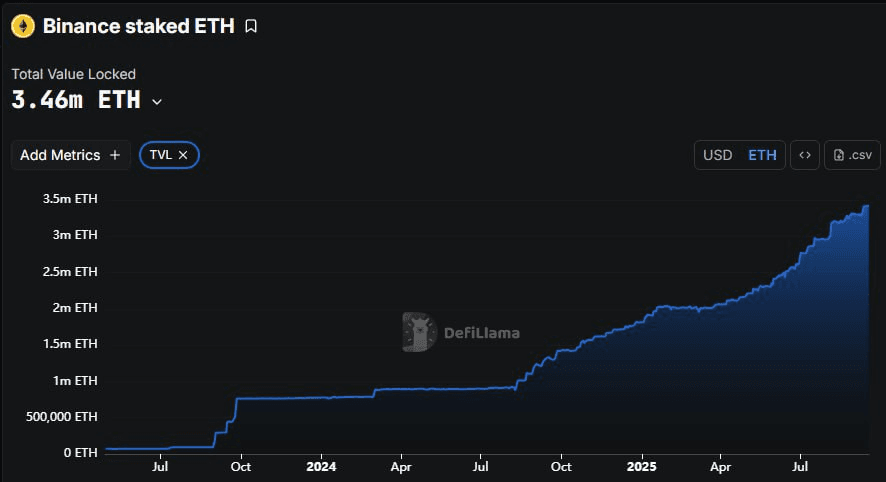Select the TVL metric chip label
The height and width of the screenshot is (482, 886).
tap(160, 155)
